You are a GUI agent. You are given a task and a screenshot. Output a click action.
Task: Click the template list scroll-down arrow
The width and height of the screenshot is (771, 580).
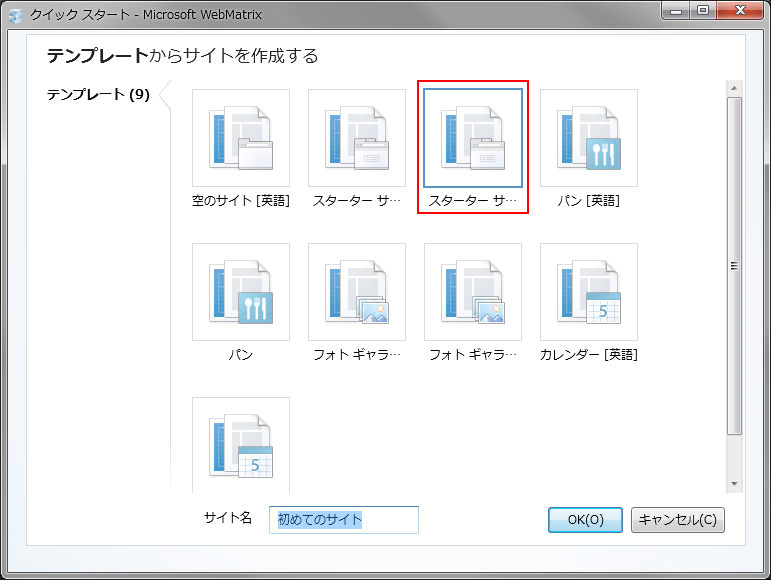(x=734, y=484)
